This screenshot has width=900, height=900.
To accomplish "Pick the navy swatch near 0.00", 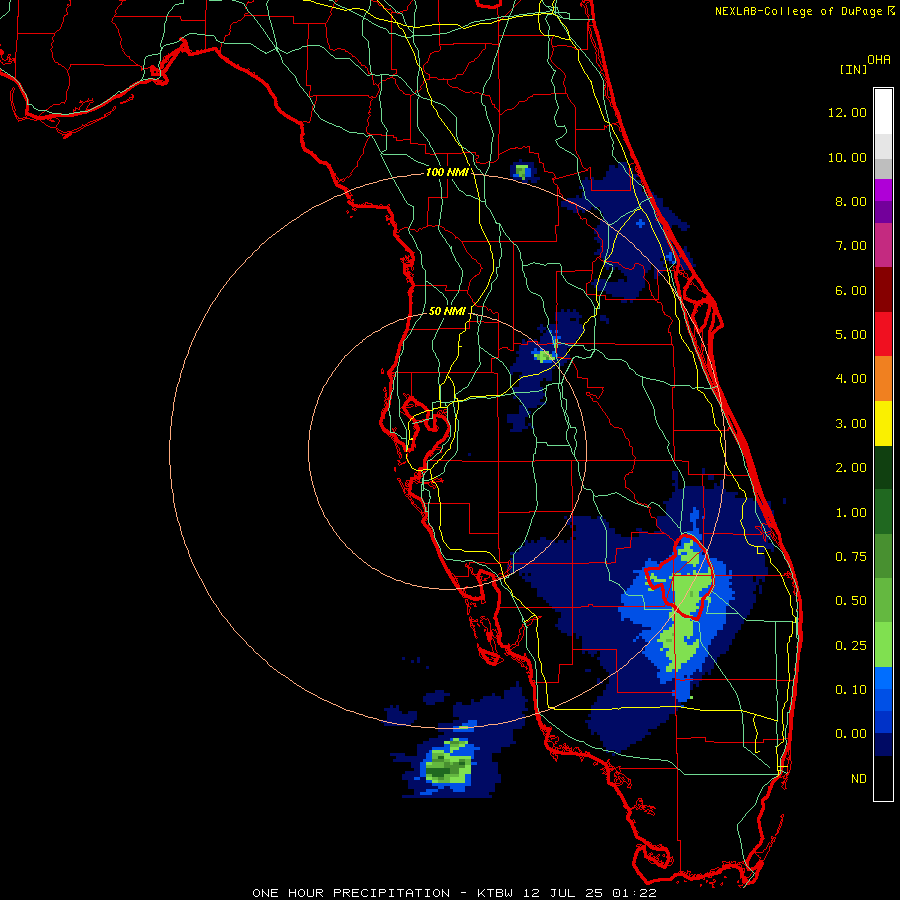I will [x=883, y=744].
